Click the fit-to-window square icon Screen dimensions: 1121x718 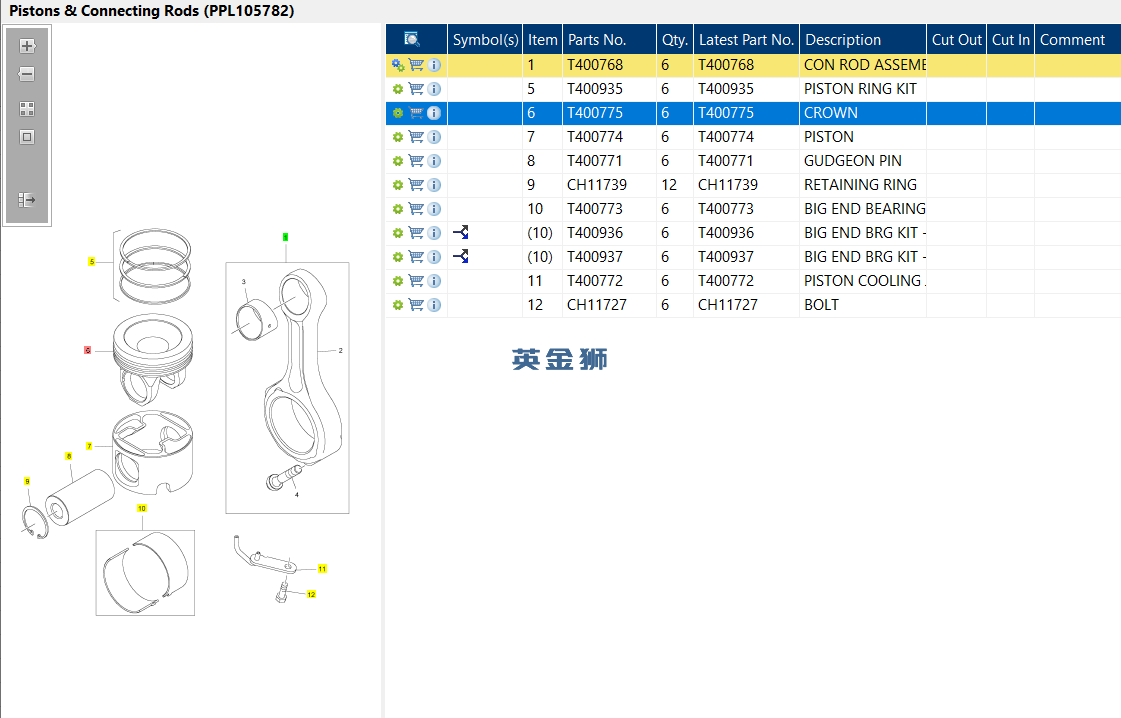pos(27,137)
